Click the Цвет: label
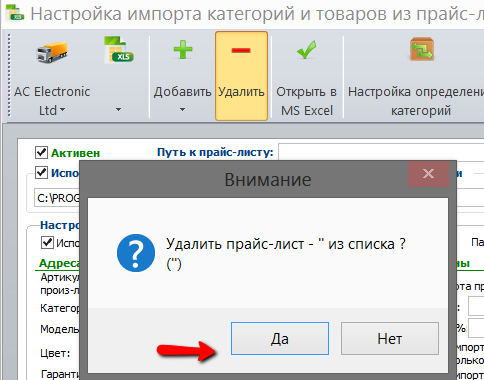Viewport: 484px width, 380px height. 55,353
